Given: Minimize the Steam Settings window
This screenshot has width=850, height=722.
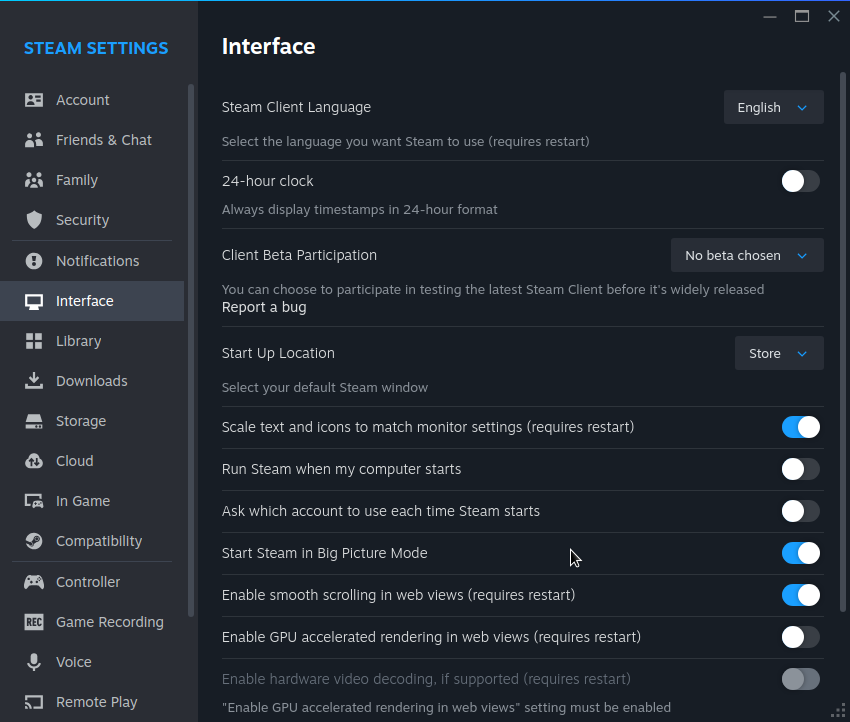Looking at the screenshot, I should 770,17.
